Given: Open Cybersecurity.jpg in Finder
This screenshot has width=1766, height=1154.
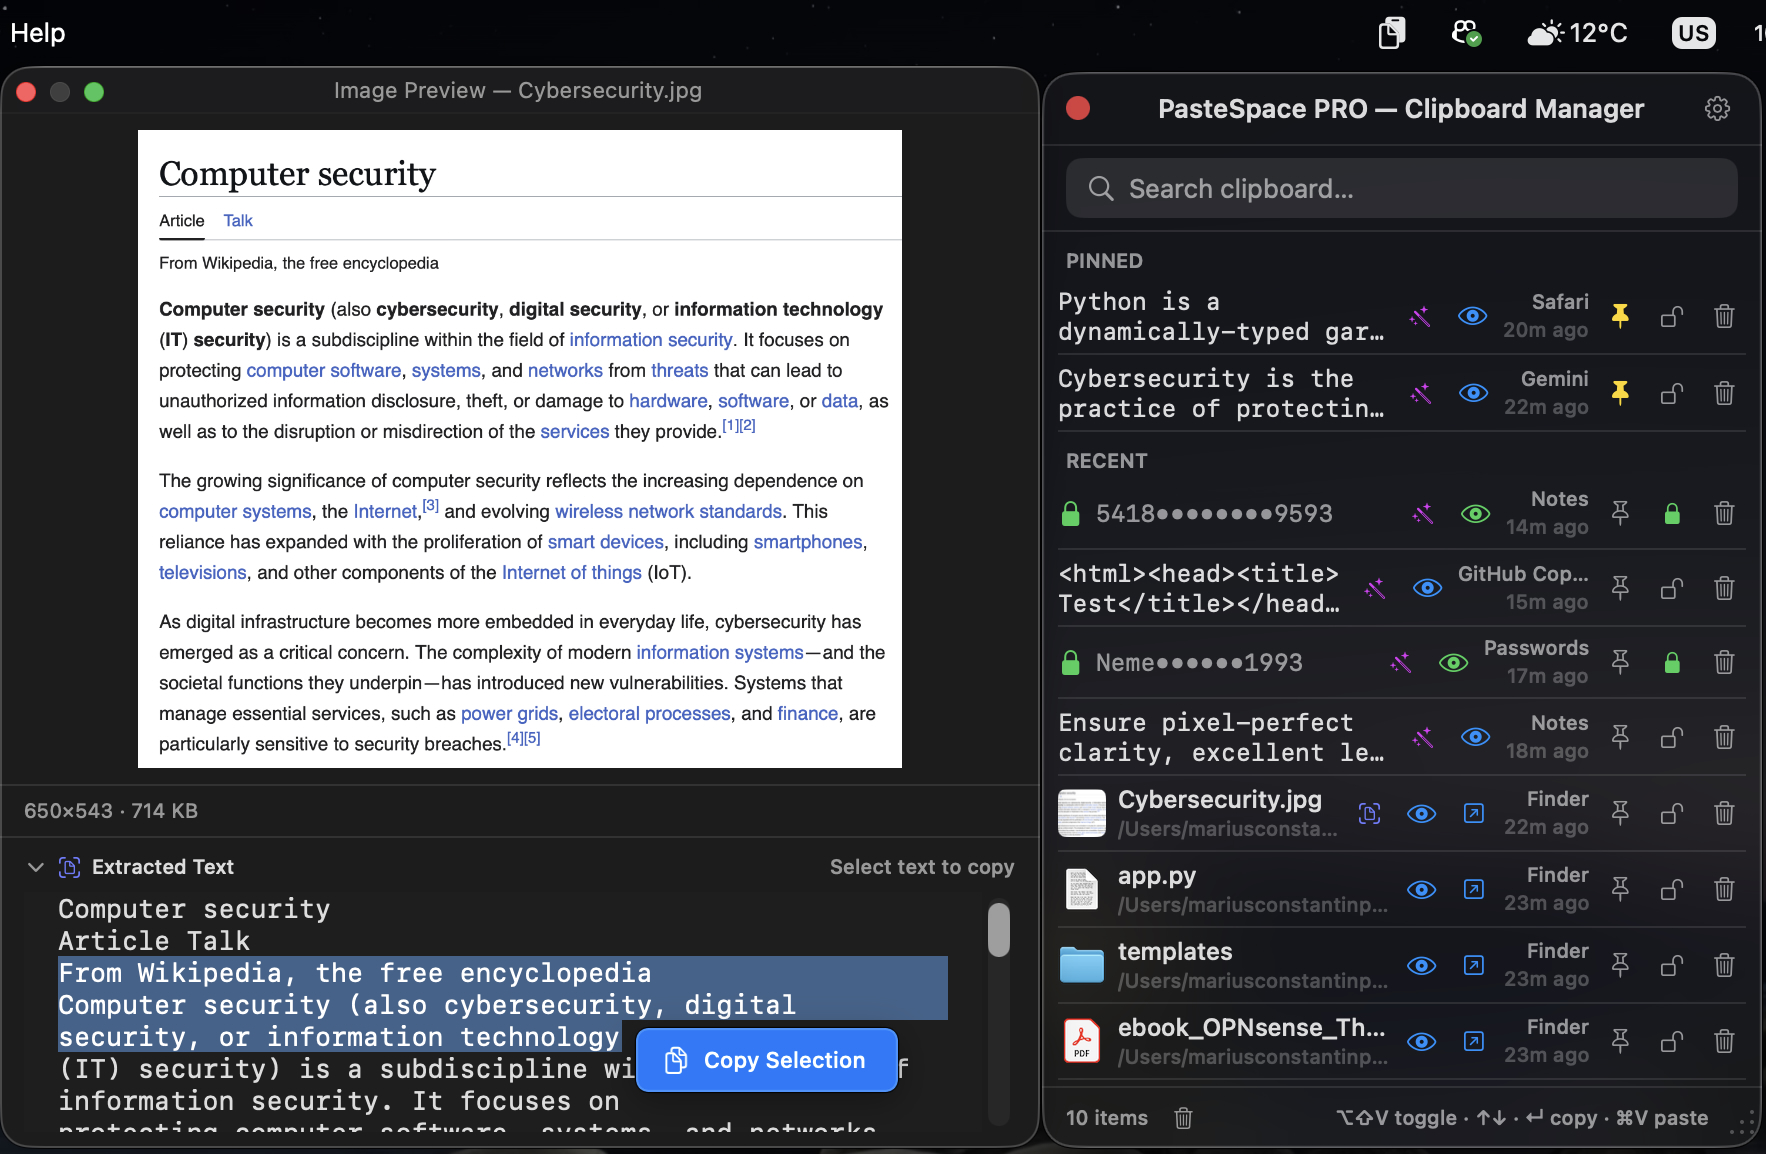Looking at the screenshot, I should pos(1473,813).
